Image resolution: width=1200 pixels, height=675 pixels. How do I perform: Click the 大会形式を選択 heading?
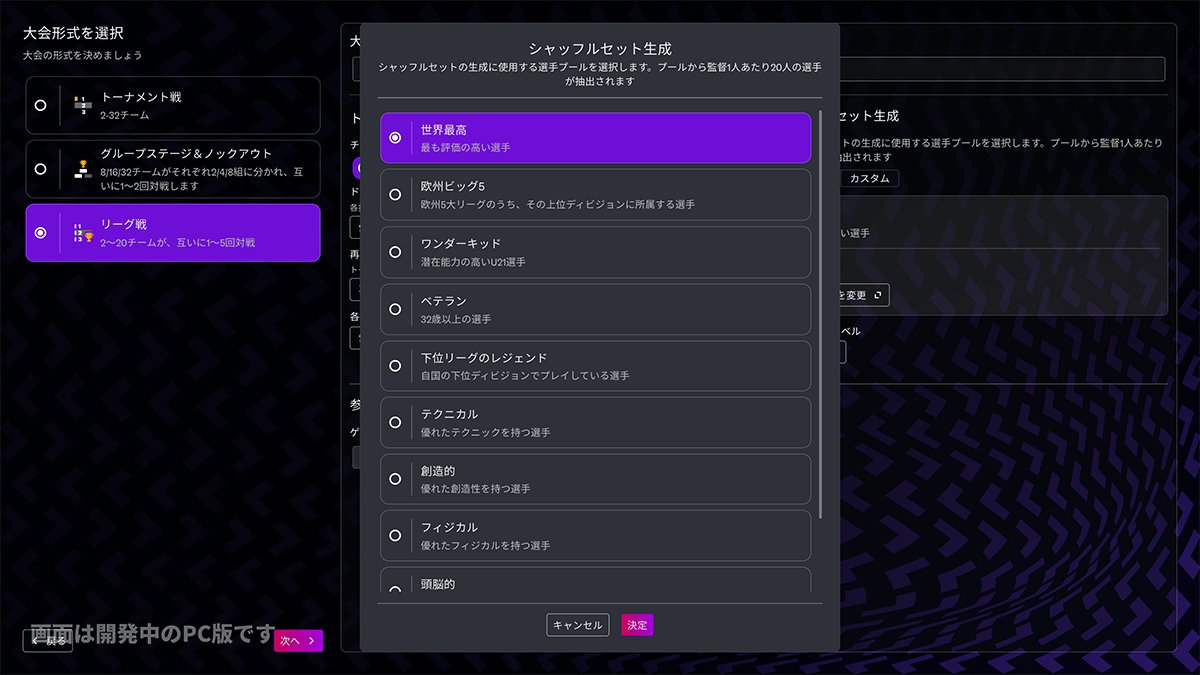tap(74, 34)
